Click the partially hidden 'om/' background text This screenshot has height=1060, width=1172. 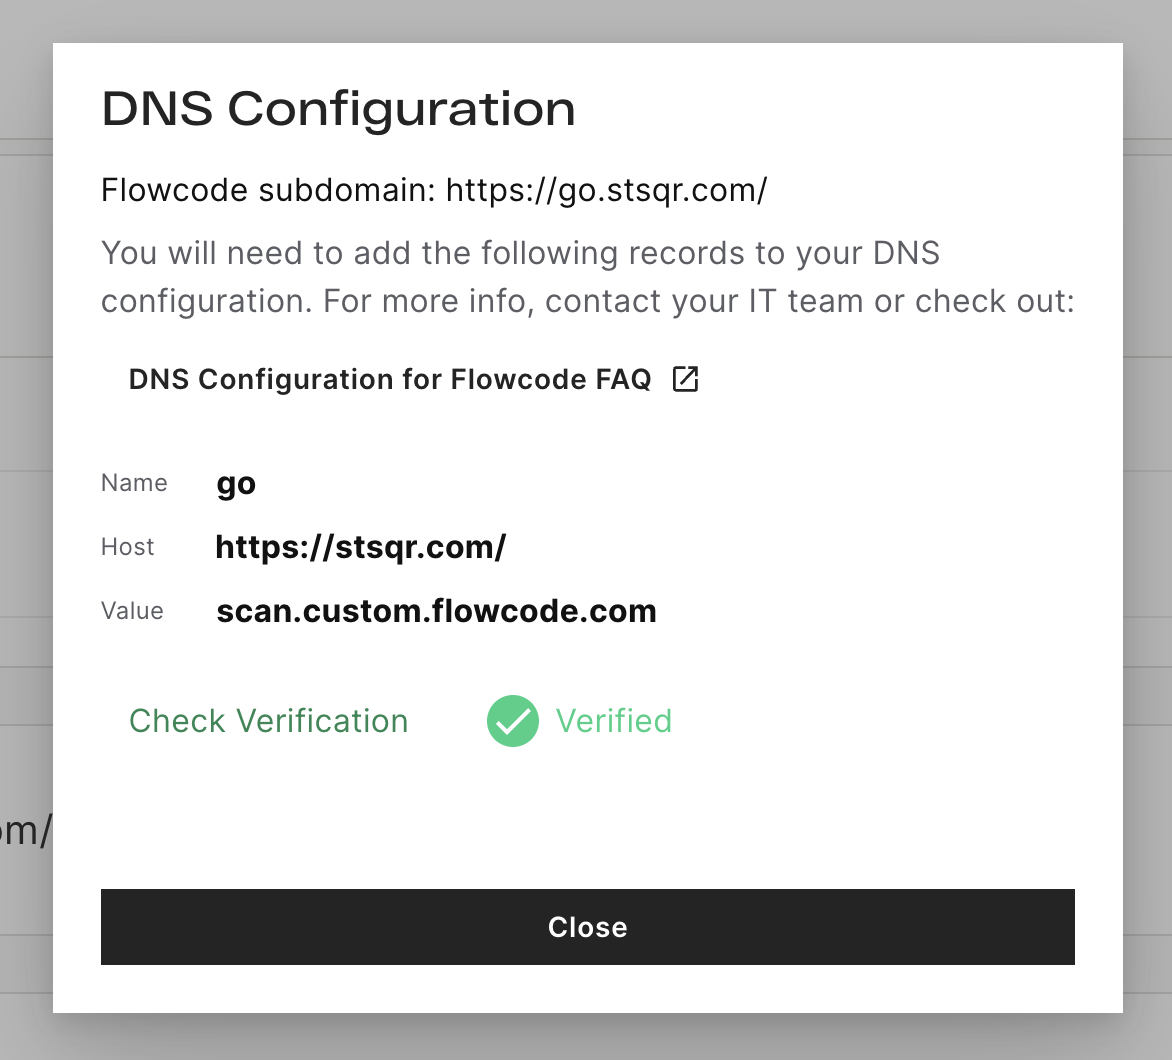click(x=25, y=831)
